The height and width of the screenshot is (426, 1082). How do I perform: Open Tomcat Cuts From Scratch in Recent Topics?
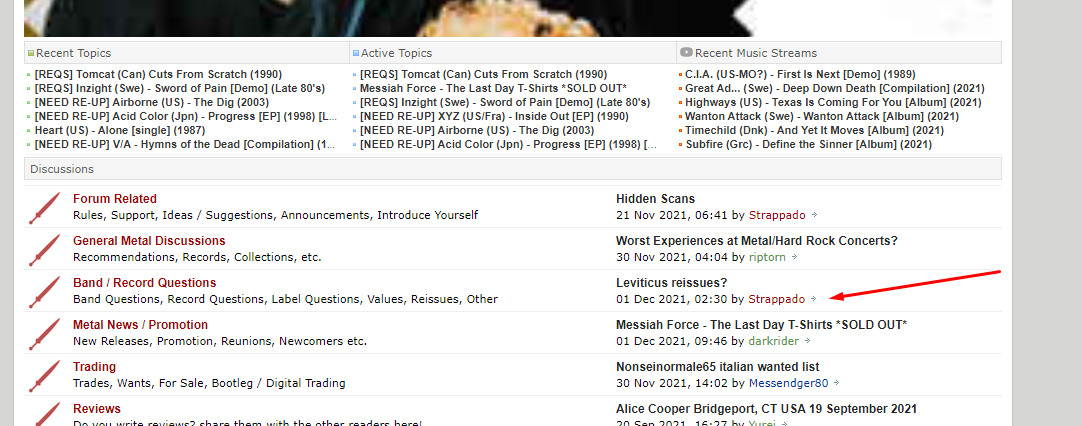tap(158, 74)
